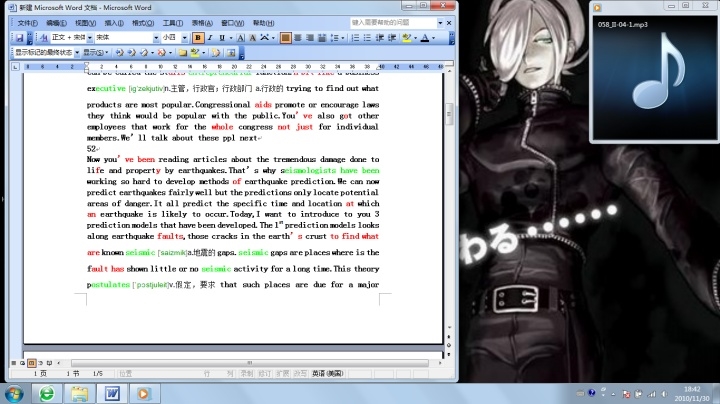Open the Styles and Formatting pane icon

click(x=44, y=38)
